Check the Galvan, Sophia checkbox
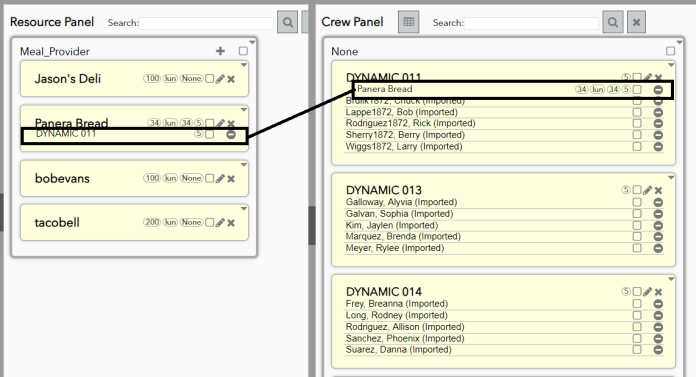 point(637,214)
